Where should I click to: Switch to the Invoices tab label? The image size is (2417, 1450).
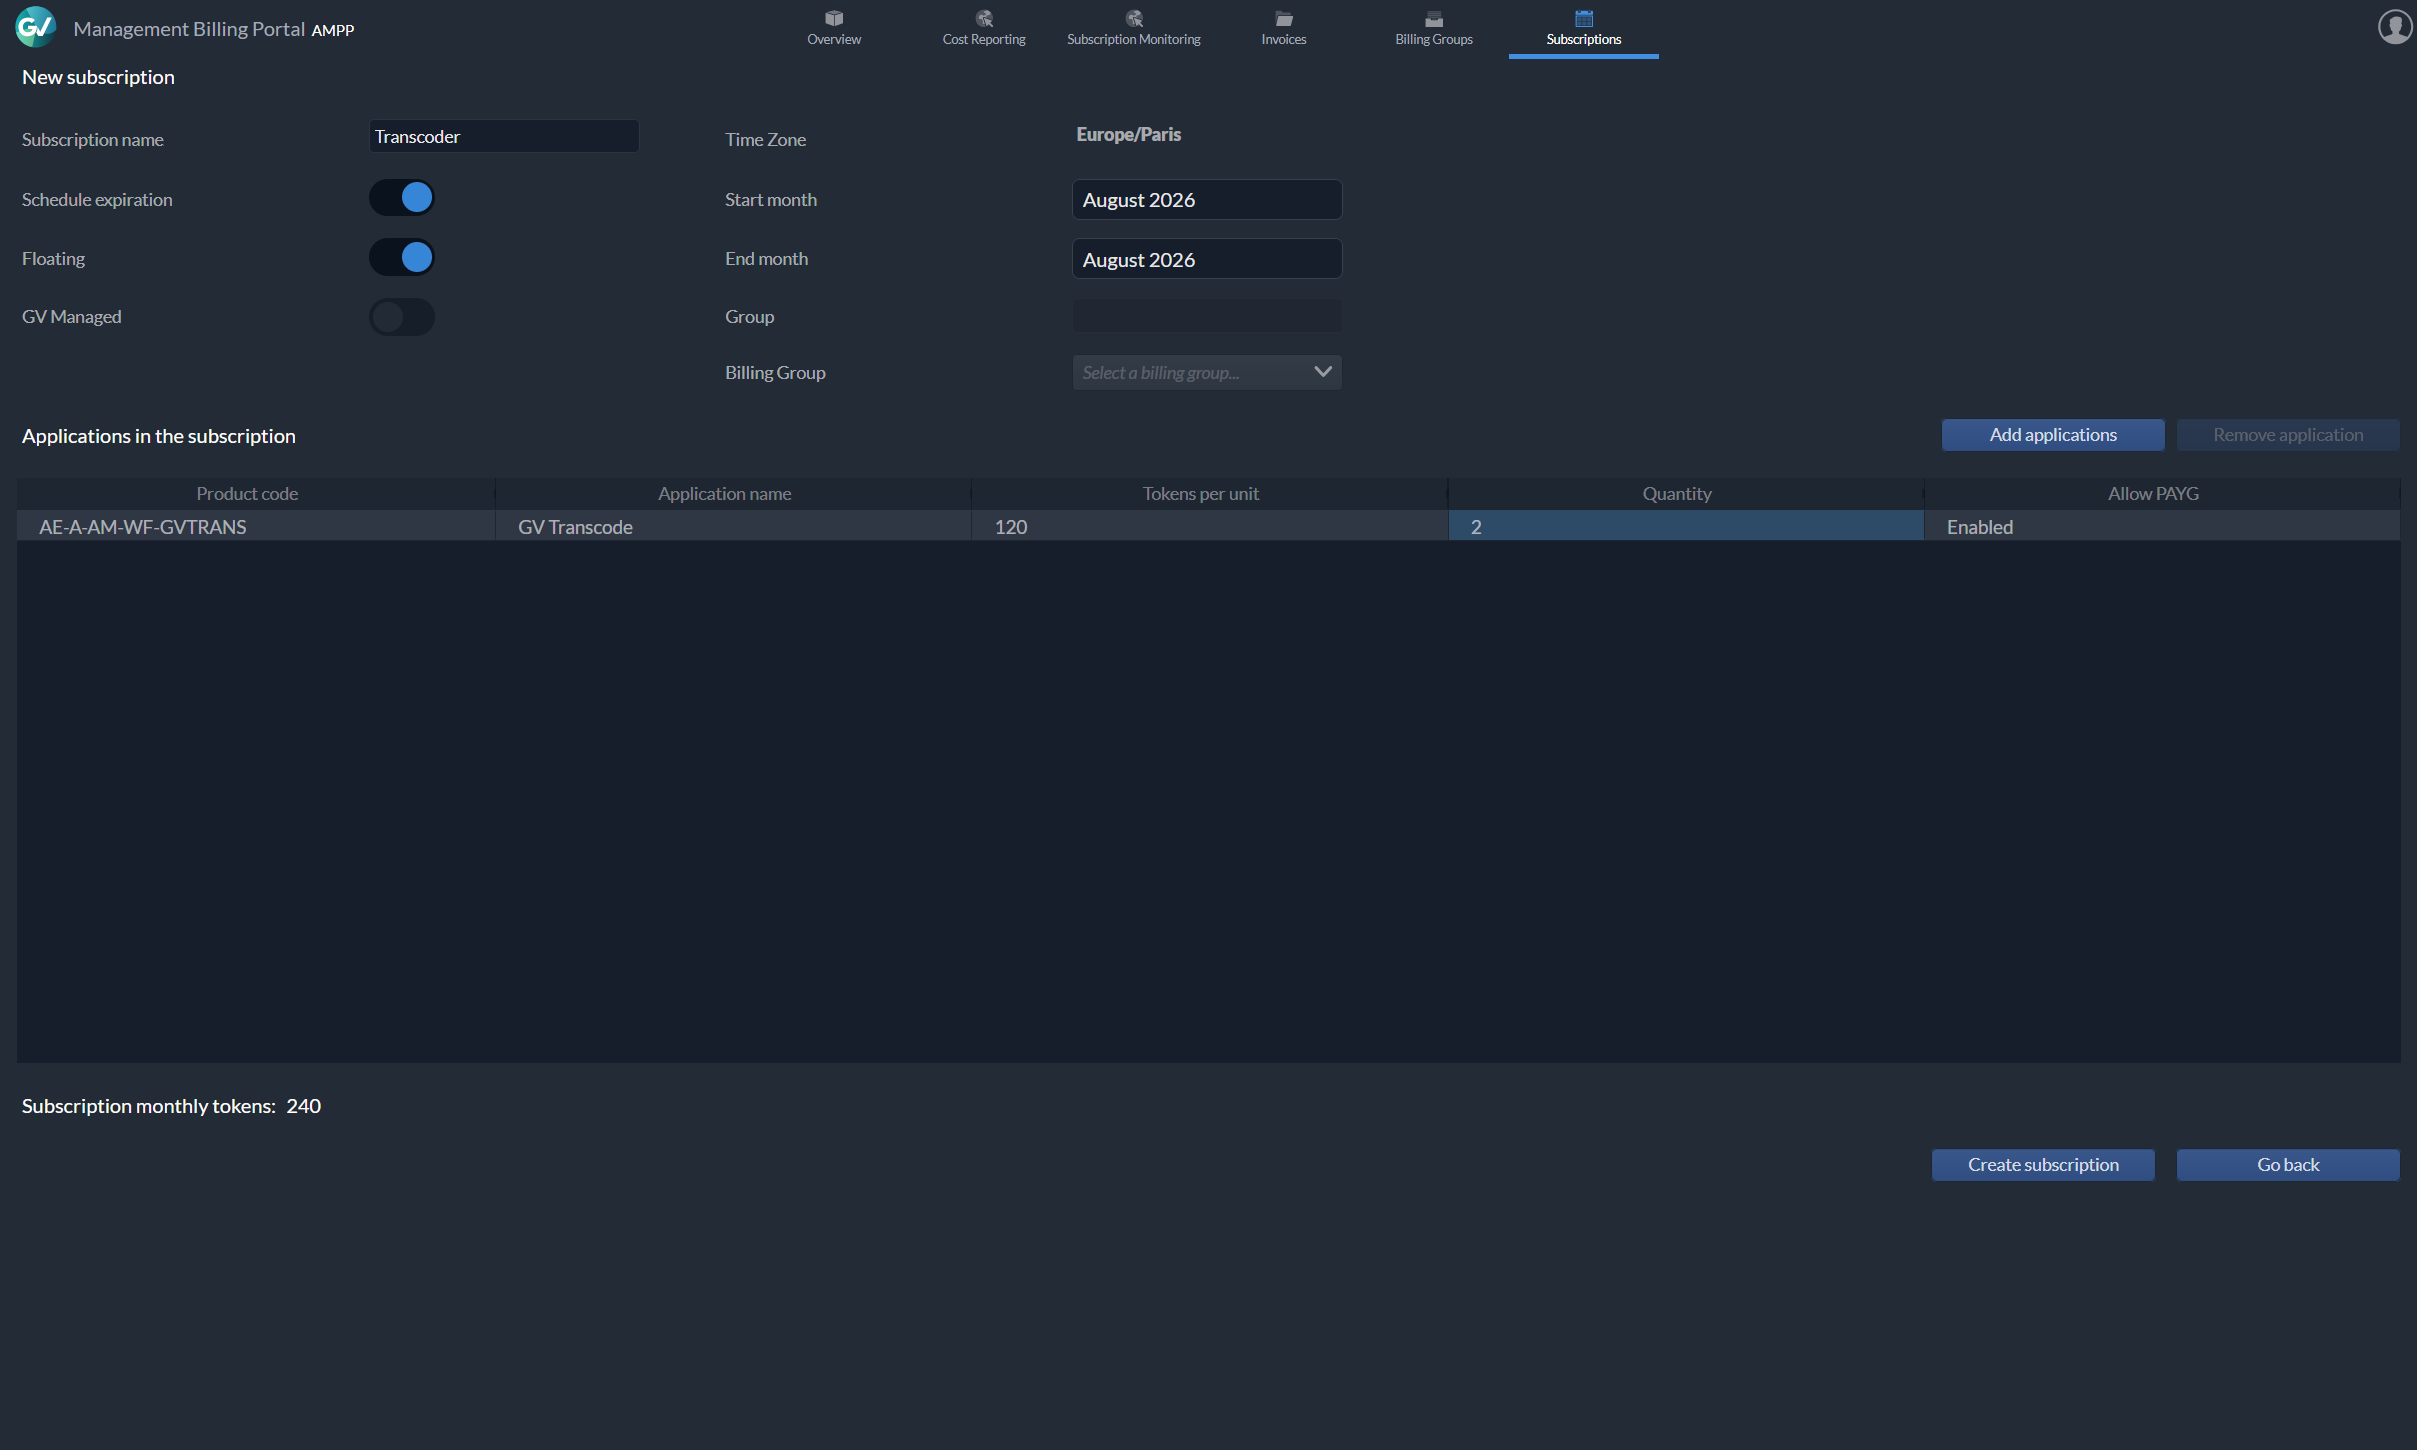pos(1283,40)
